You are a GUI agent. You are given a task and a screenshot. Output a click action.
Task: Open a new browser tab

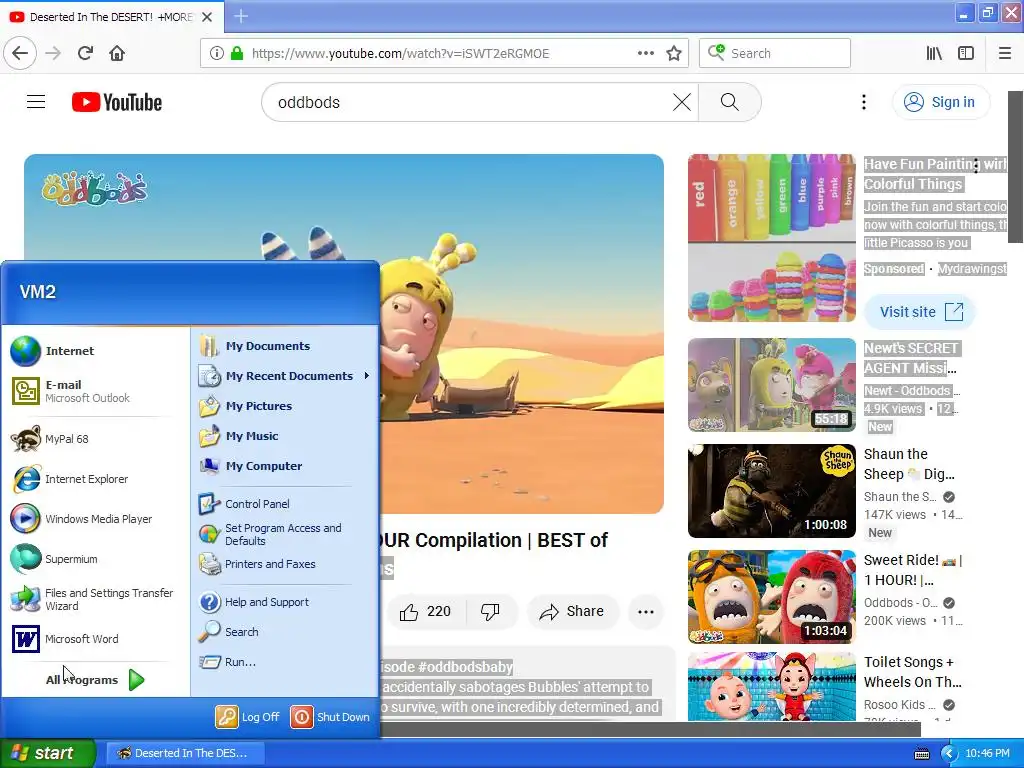240,16
